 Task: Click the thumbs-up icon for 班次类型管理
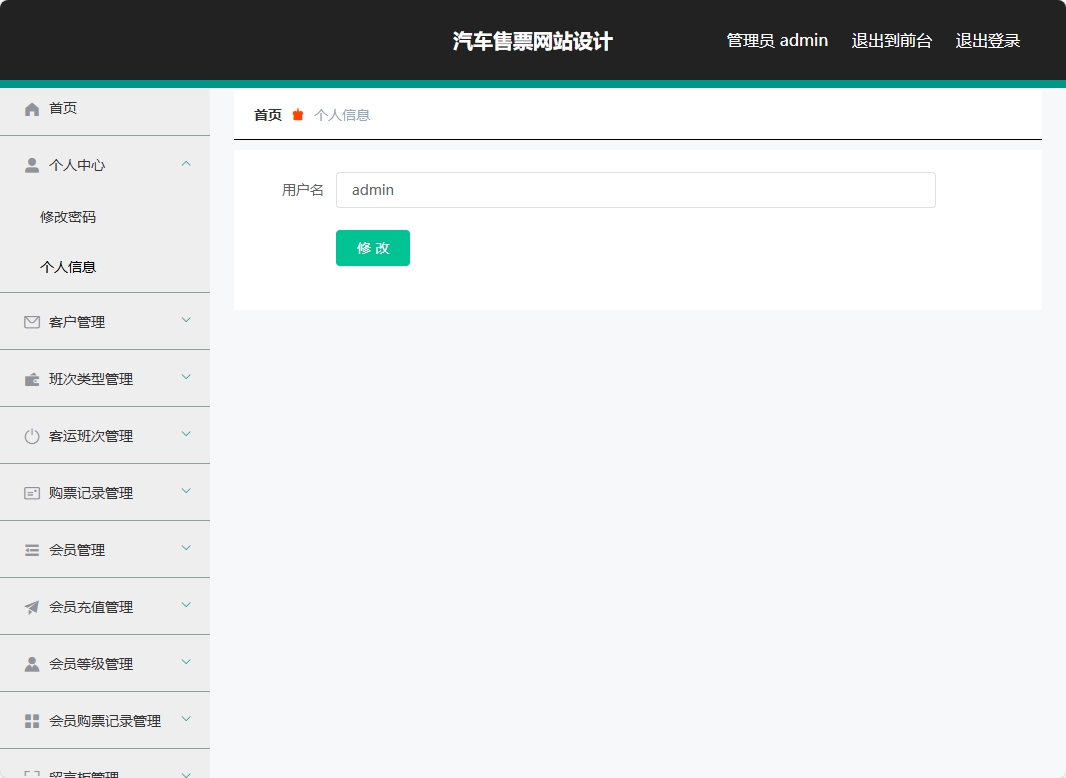tap(30, 377)
